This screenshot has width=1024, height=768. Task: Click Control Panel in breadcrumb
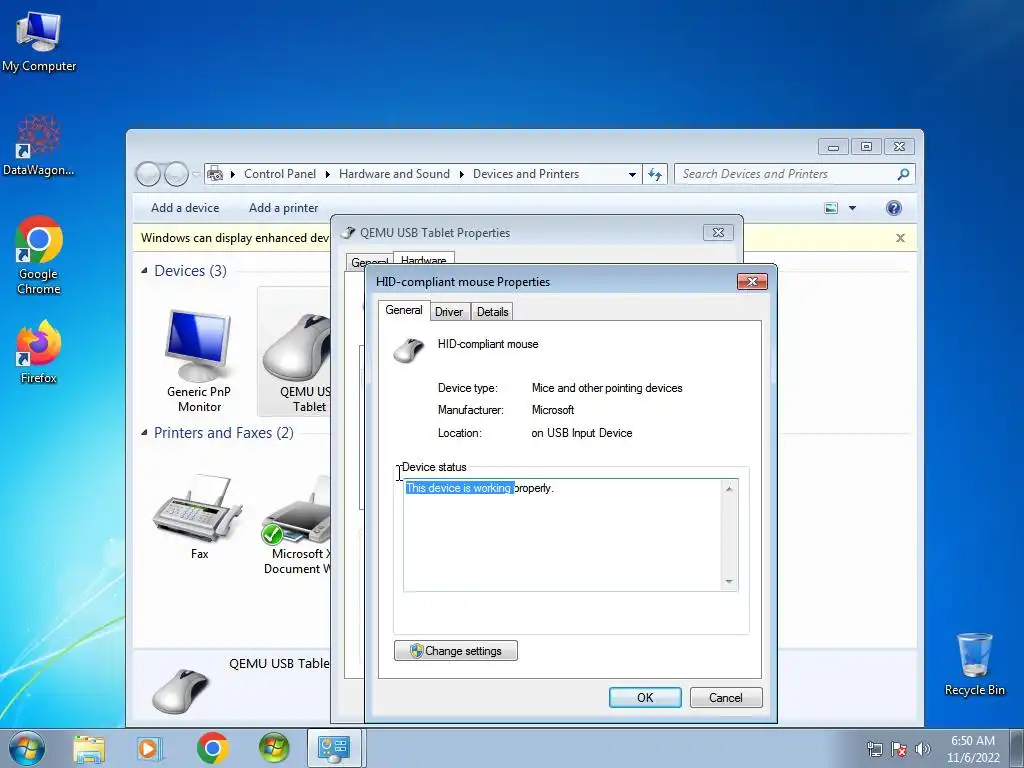point(280,174)
